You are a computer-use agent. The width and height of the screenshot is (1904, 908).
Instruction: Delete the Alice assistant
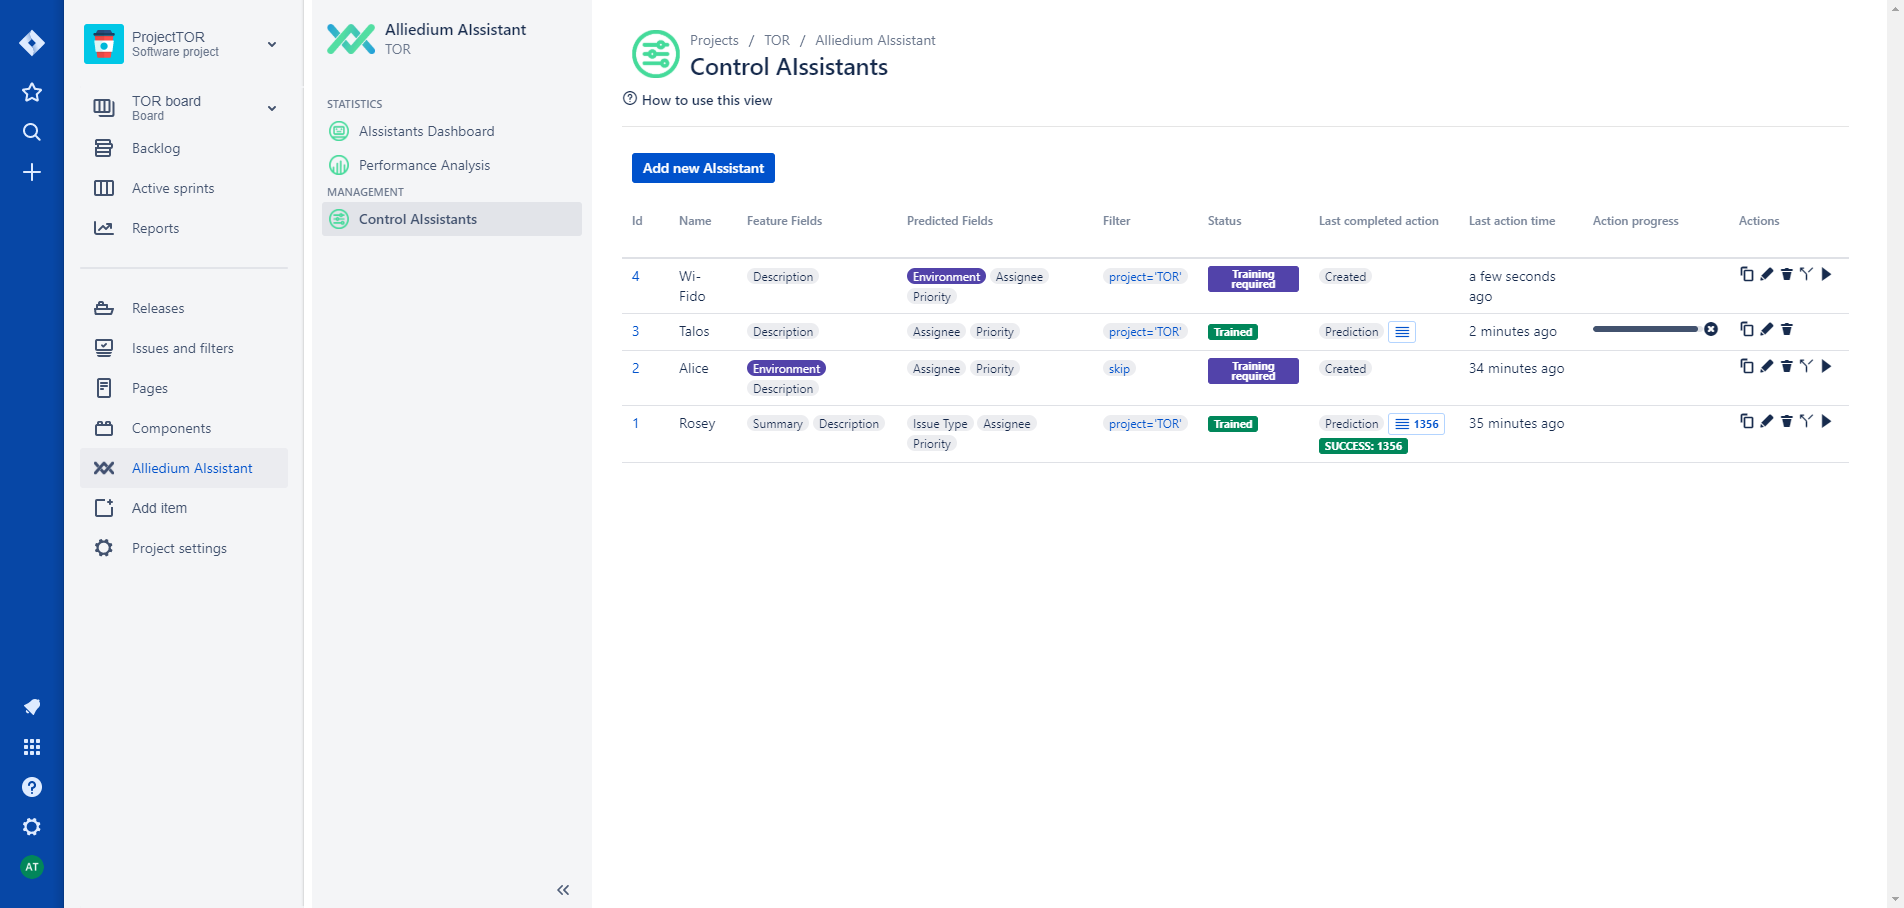pyautogui.click(x=1786, y=366)
